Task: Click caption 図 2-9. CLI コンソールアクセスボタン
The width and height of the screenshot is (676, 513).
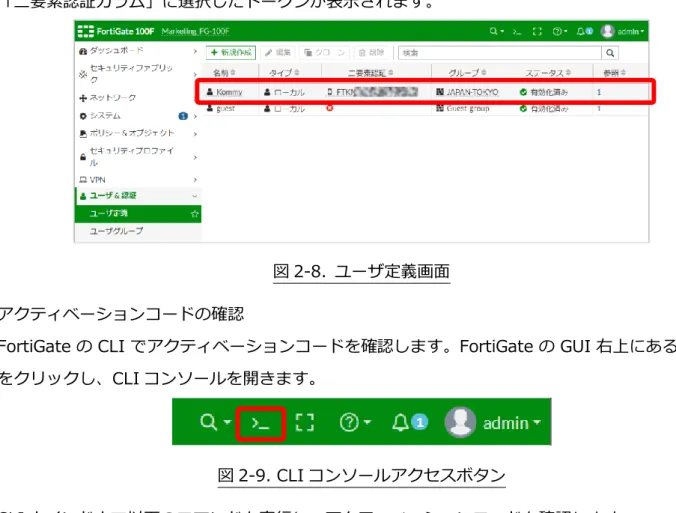Action: pos(362,475)
